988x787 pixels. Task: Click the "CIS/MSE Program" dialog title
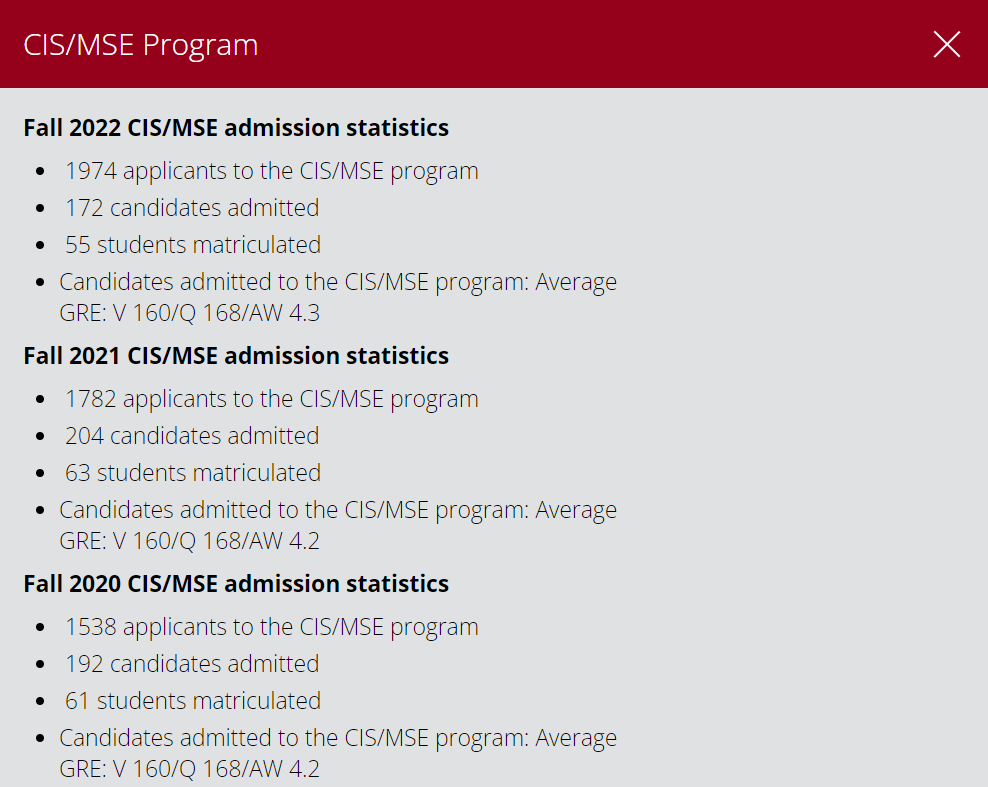click(x=141, y=45)
